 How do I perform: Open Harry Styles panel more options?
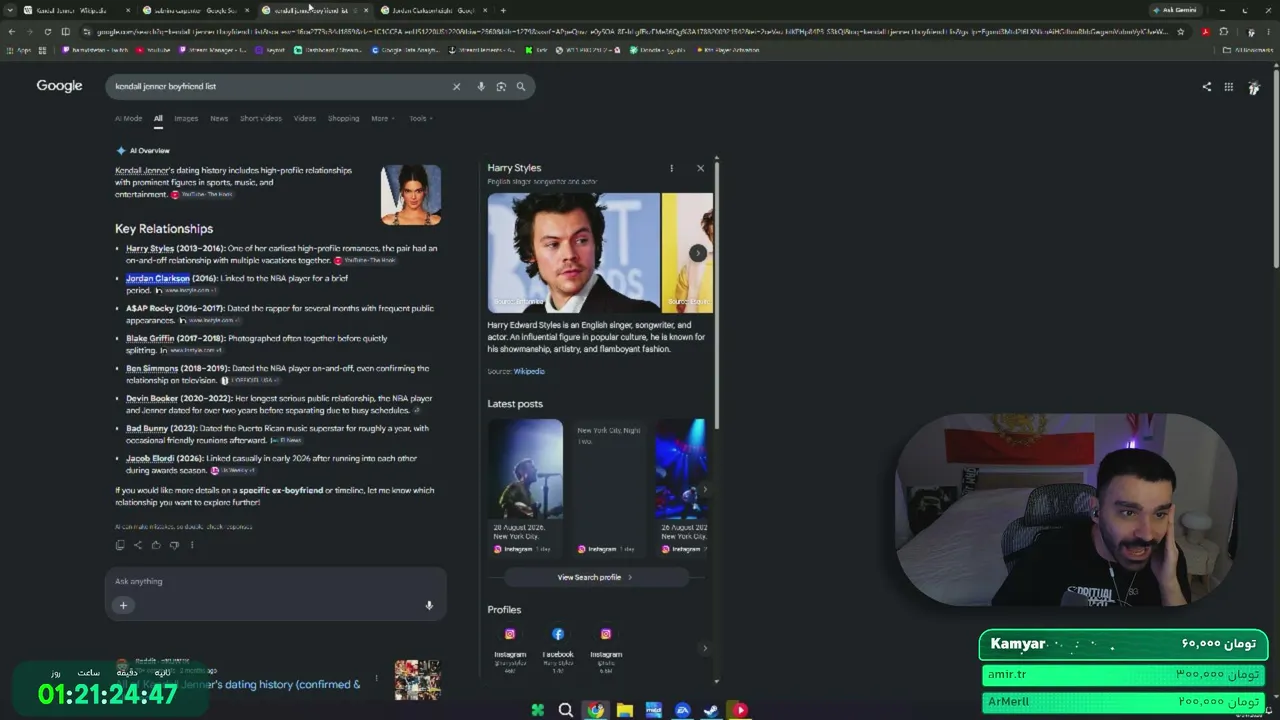671,168
